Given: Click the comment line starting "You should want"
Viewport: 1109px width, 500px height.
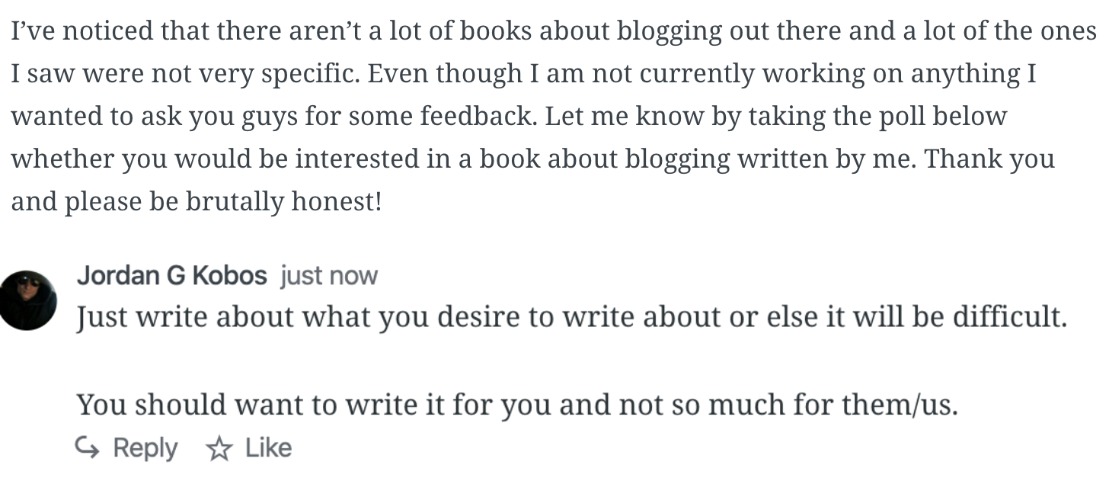Looking at the screenshot, I should click(517, 405).
